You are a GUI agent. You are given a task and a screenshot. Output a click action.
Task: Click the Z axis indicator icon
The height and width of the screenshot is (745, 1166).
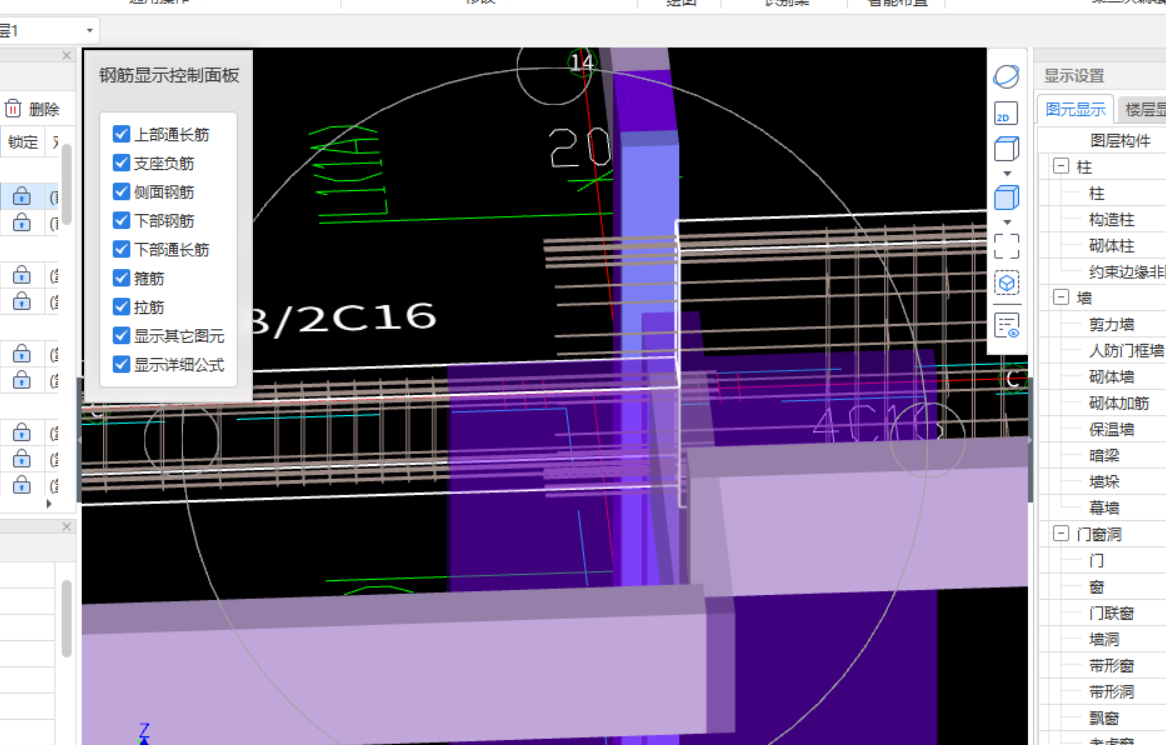[x=144, y=735]
